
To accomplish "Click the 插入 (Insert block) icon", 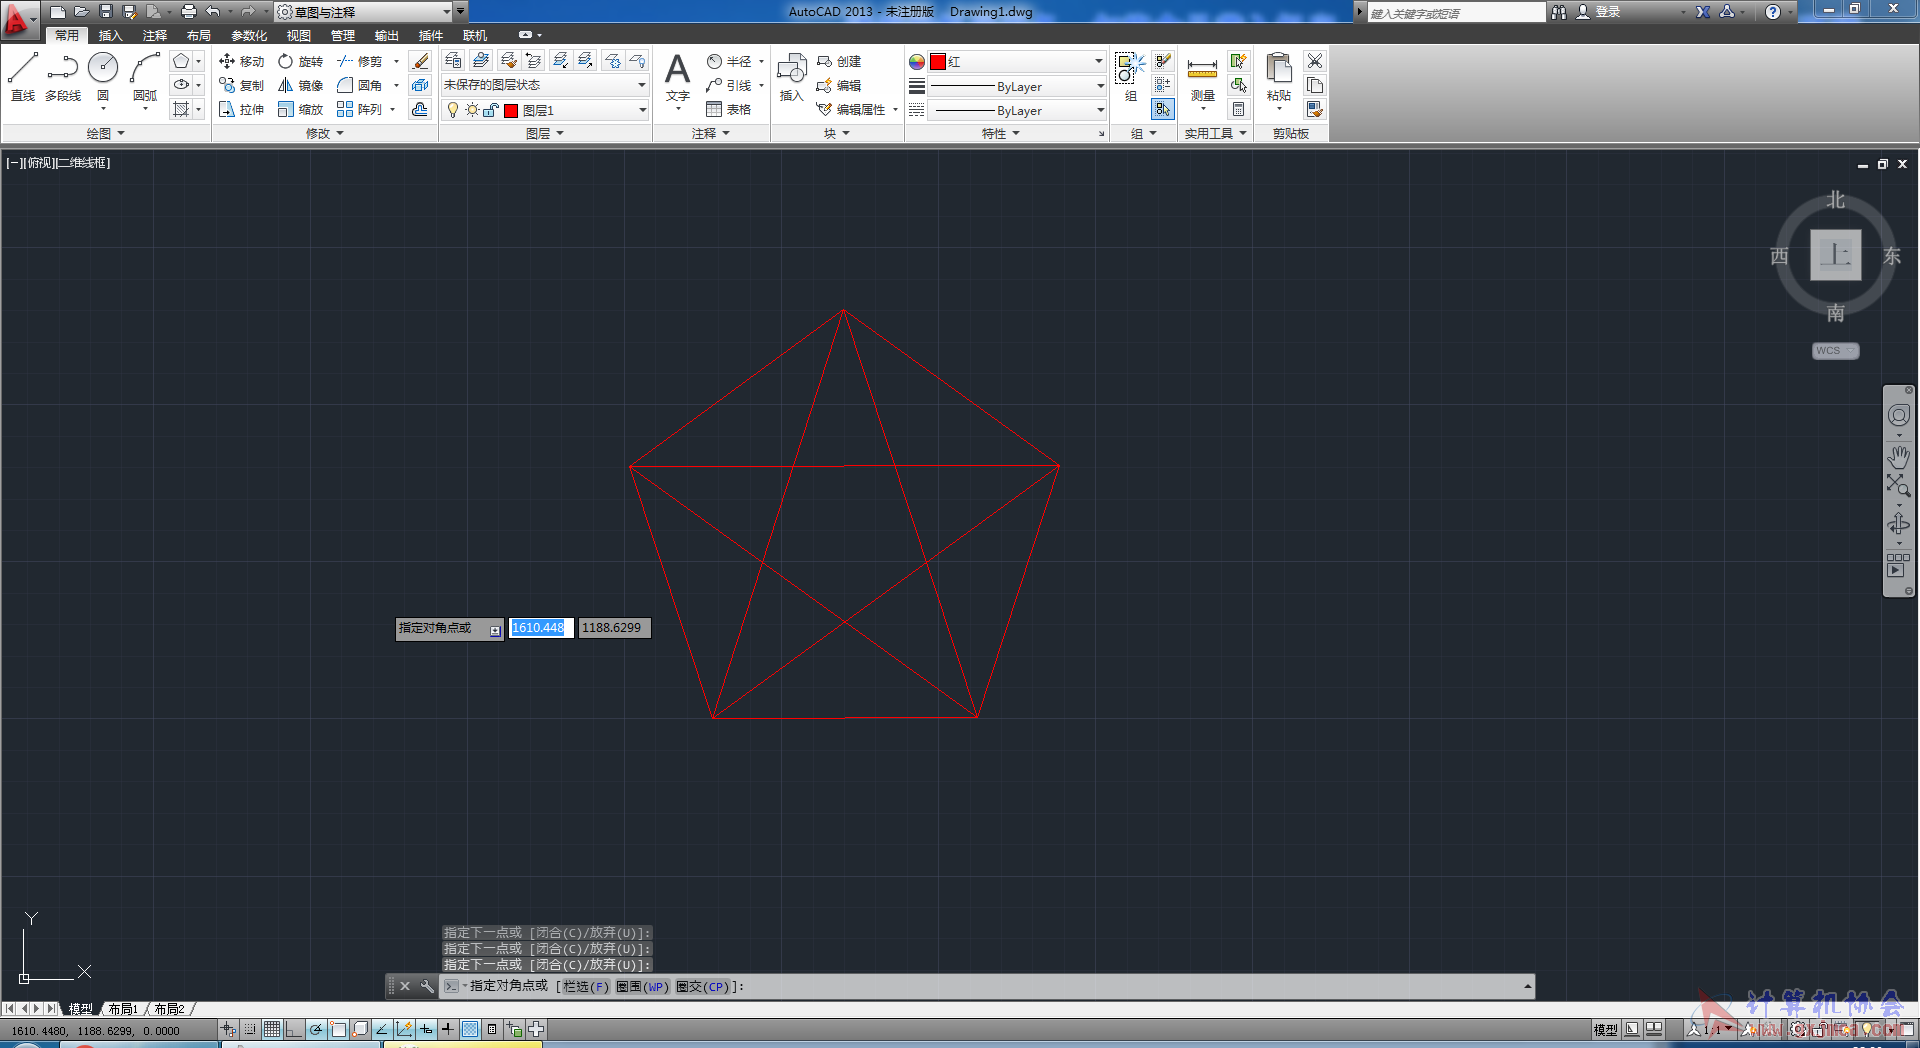I will click(x=792, y=77).
